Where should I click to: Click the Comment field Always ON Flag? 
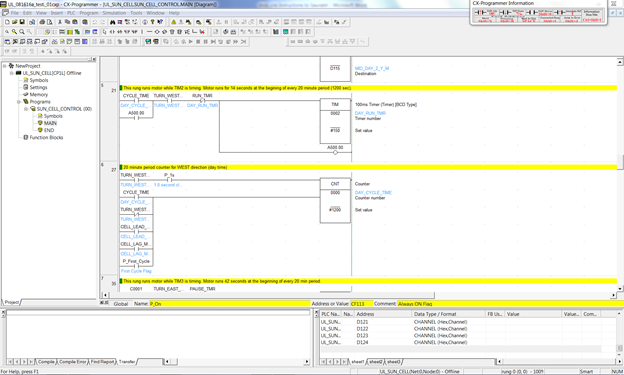510,304
